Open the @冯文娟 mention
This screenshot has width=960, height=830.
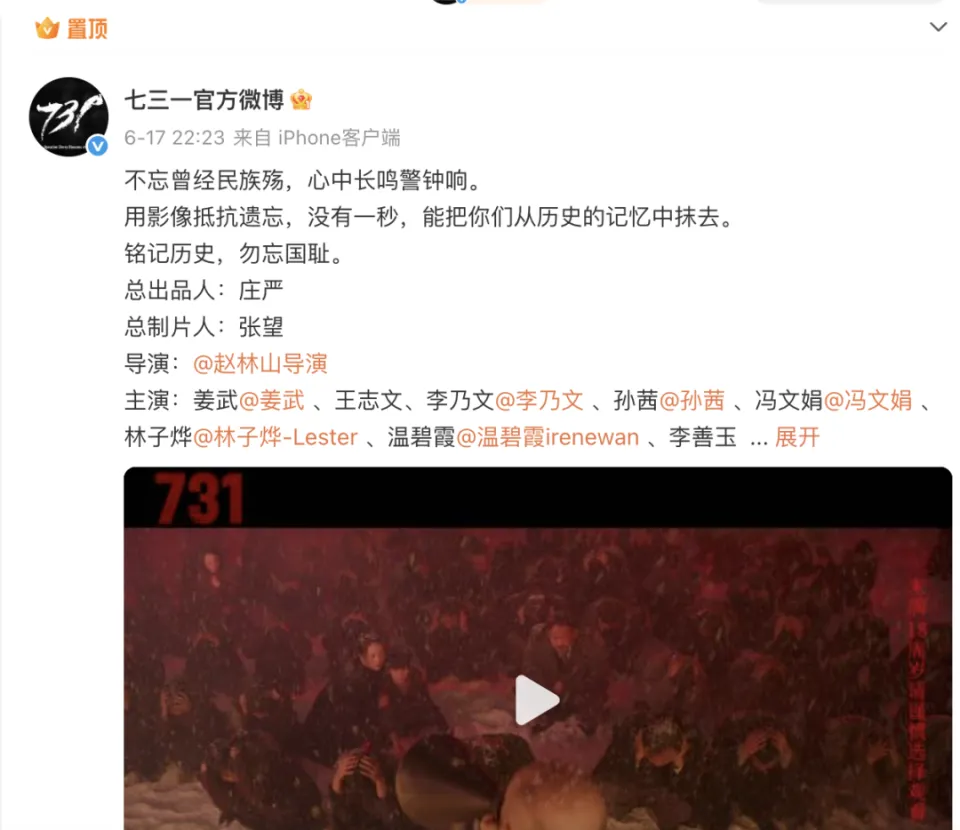click(868, 400)
